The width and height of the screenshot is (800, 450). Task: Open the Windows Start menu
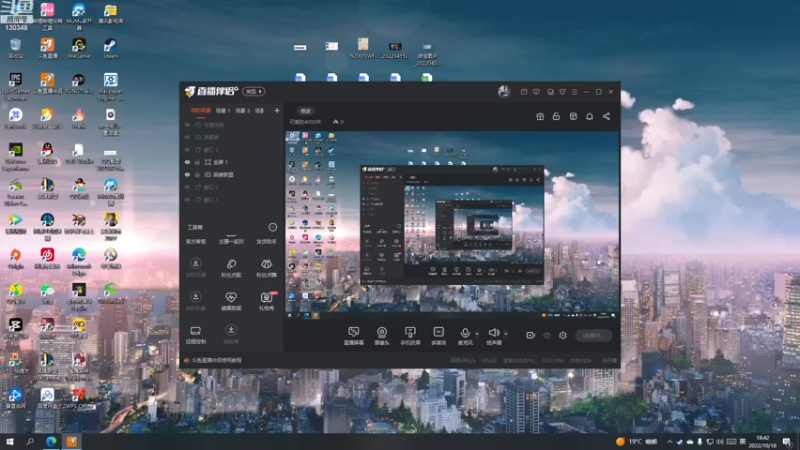click(9, 441)
